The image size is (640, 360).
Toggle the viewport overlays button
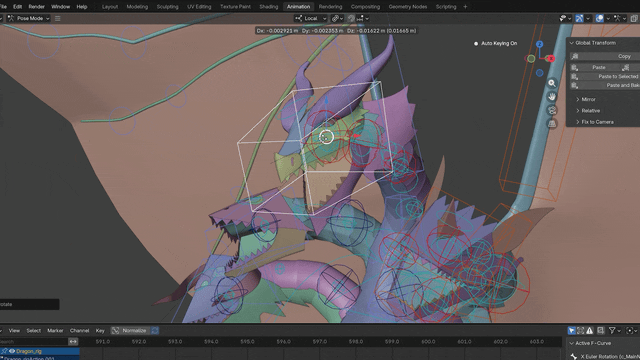[599, 18]
